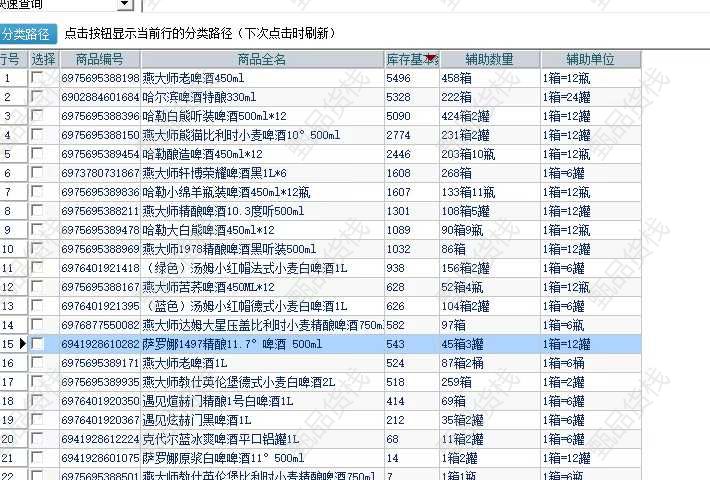The image size is (710, 480).
Task: Click the 商品编号 column header
Action: pos(99,60)
